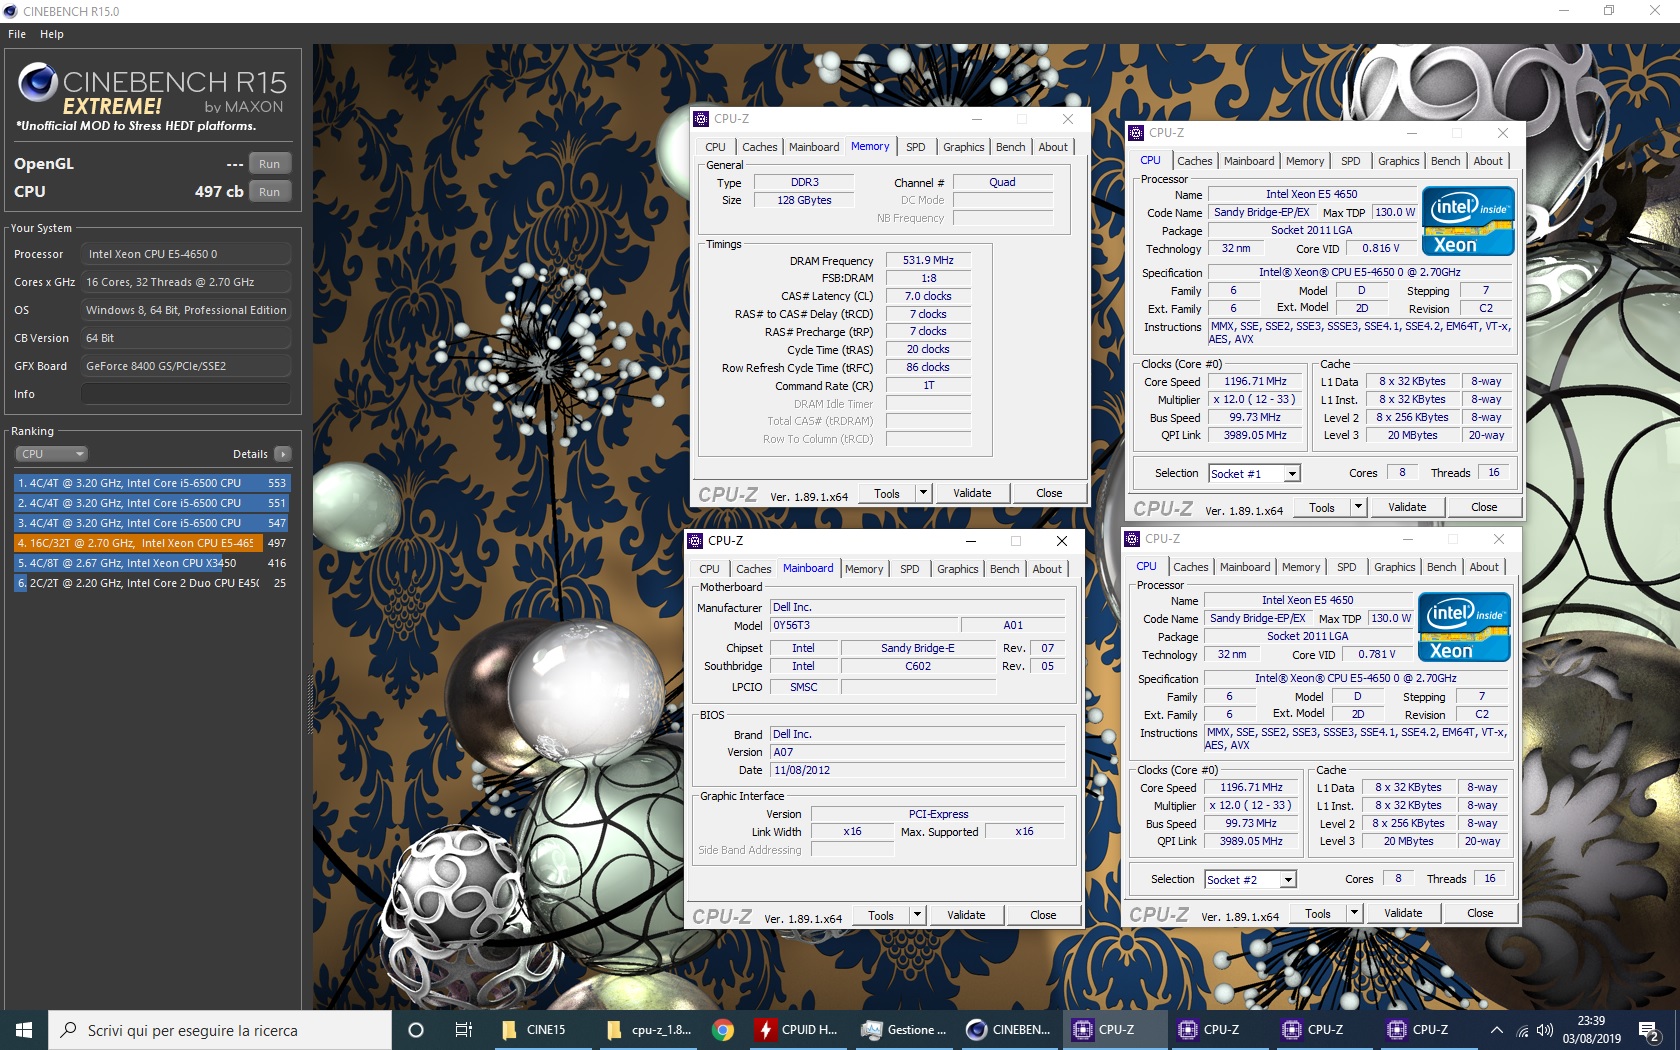Select first ranking row scoring 553

click(152, 483)
